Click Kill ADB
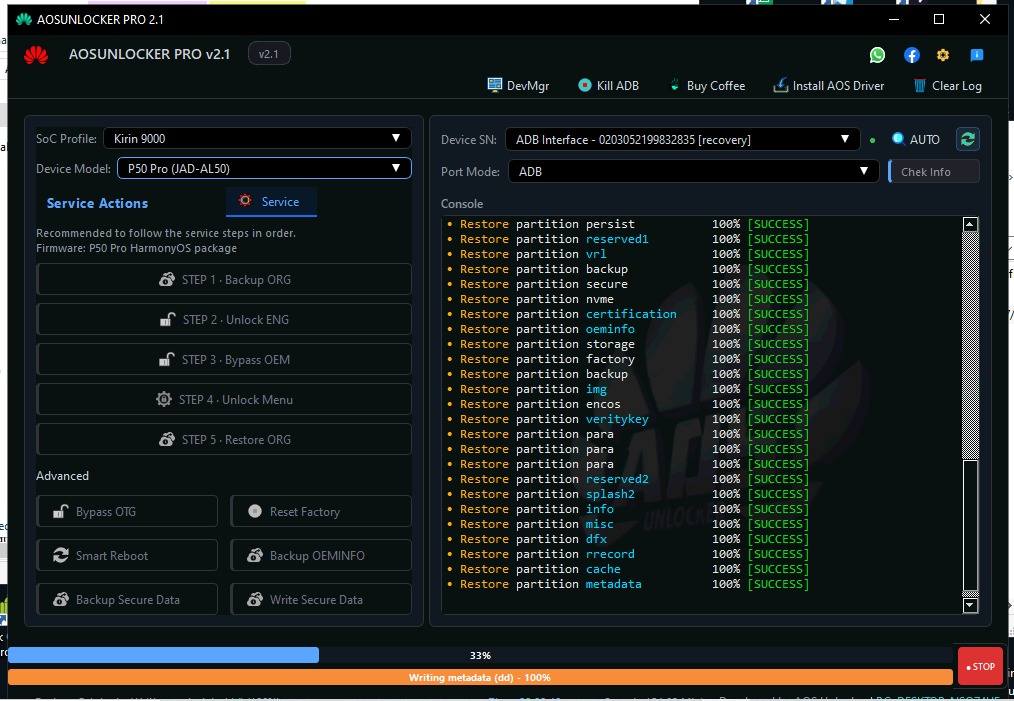The height and width of the screenshot is (701, 1014). pyautogui.click(x=608, y=85)
